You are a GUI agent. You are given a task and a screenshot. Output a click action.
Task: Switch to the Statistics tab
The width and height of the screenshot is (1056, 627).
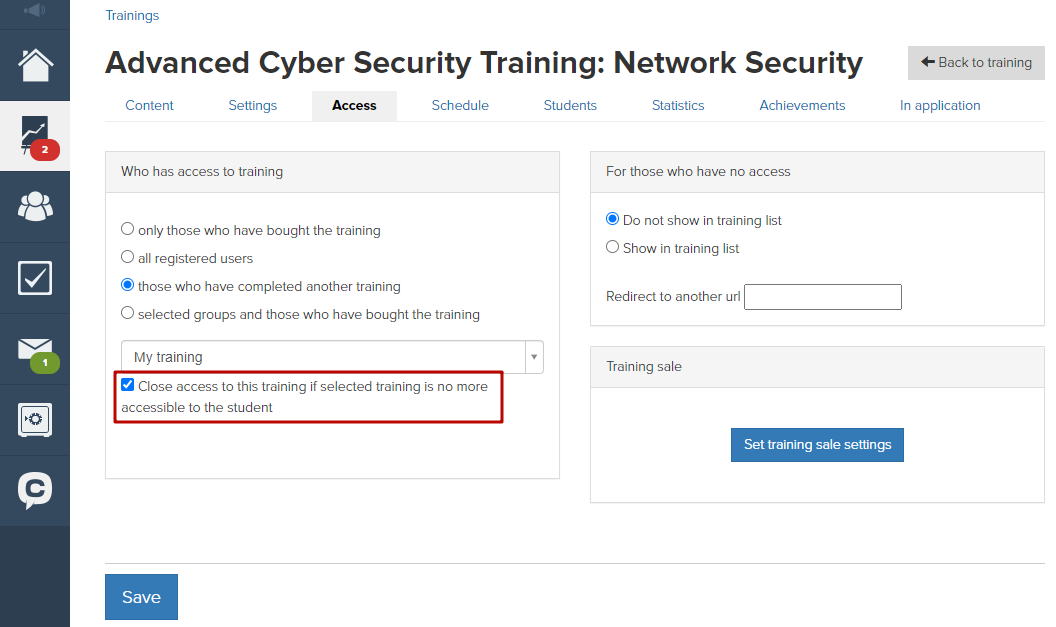(678, 106)
